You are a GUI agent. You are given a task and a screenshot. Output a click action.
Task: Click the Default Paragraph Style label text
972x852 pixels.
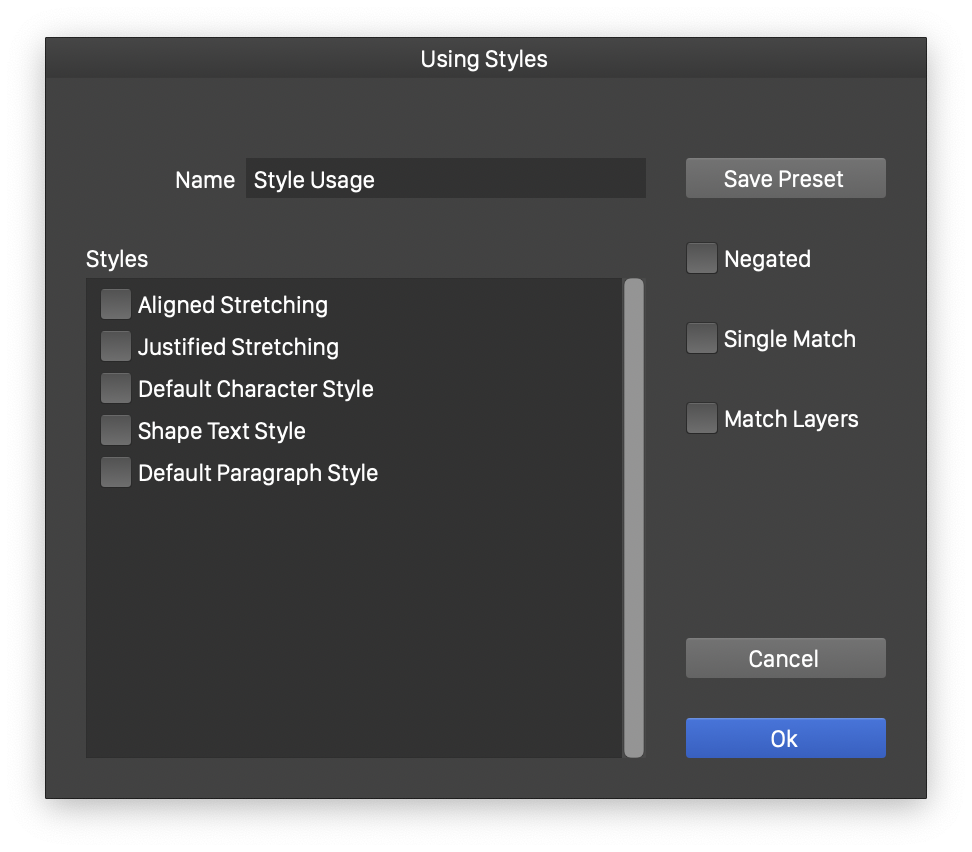[x=258, y=473]
